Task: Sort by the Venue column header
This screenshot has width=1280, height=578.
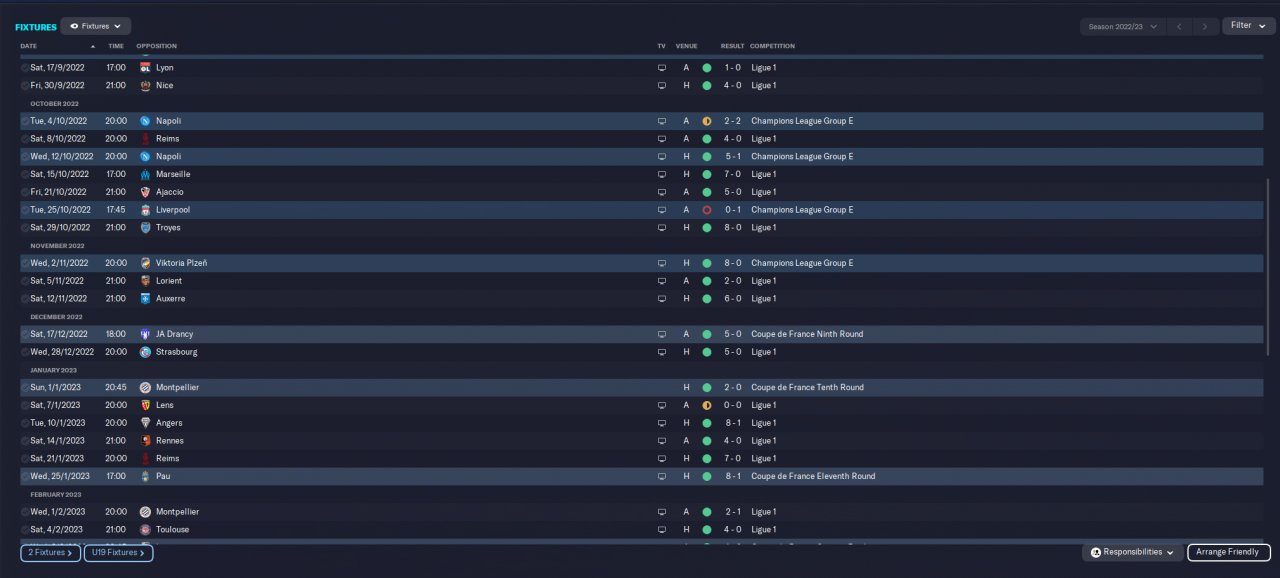Action: [x=686, y=46]
